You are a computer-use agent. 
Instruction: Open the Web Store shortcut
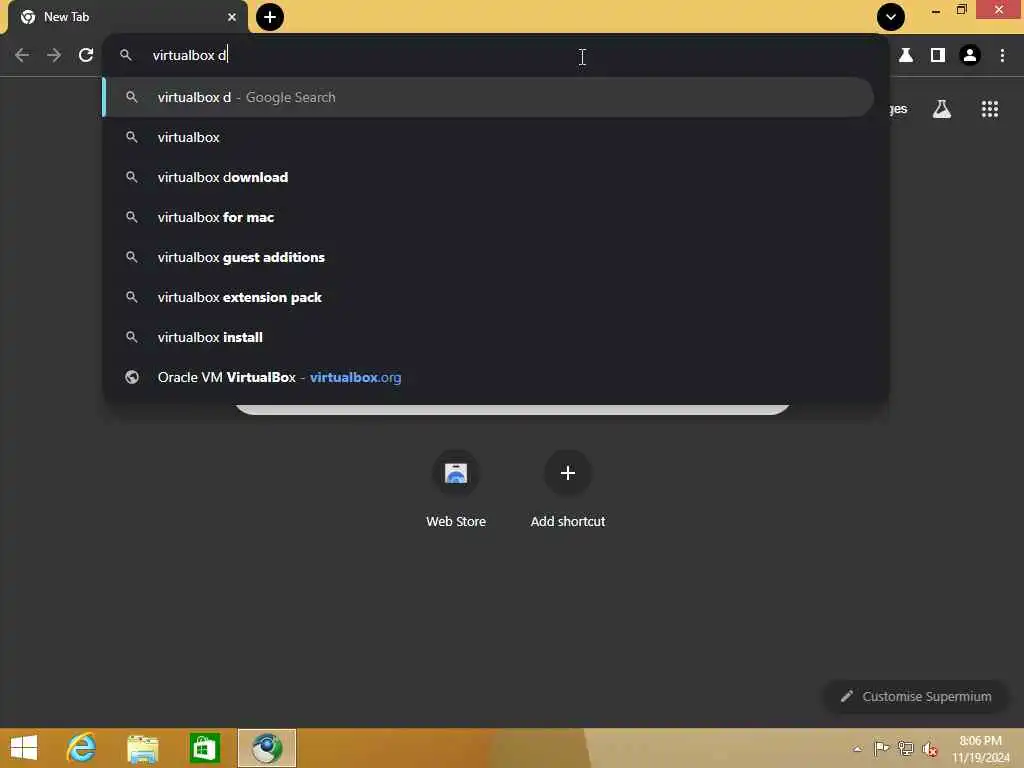(x=456, y=490)
